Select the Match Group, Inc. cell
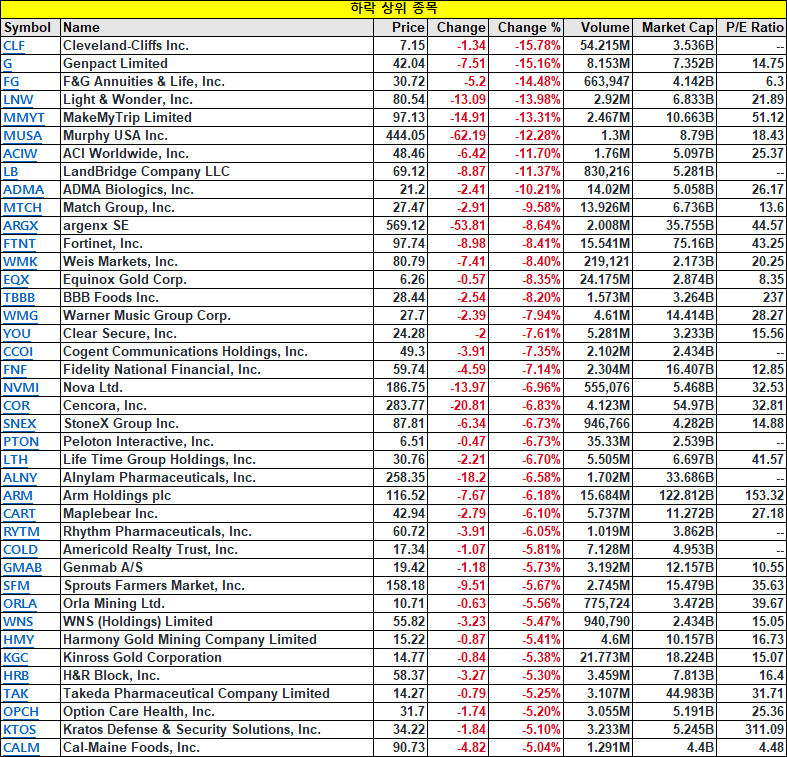 pyautogui.click(x=217, y=208)
